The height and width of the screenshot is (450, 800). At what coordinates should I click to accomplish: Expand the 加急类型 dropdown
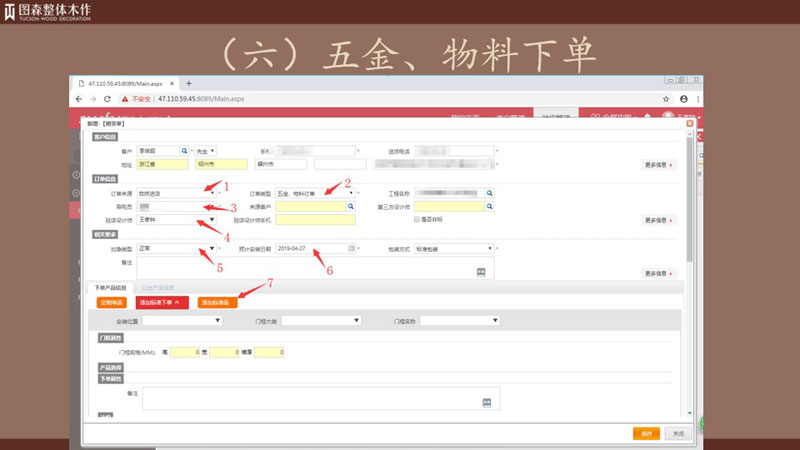coord(211,248)
